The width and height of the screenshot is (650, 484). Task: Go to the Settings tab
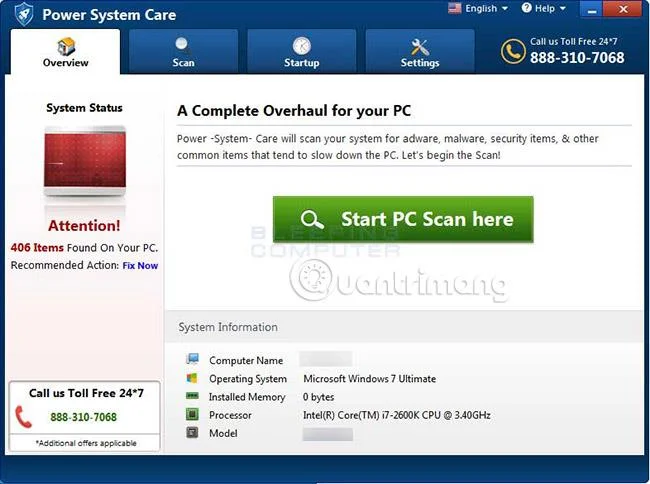pyautogui.click(x=420, y=52)
